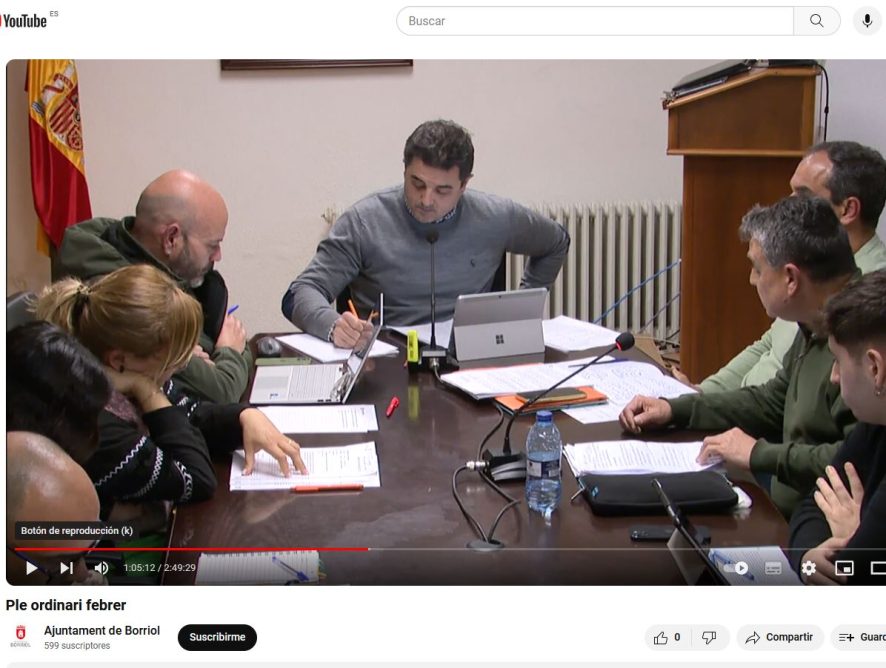Expand the video sharing options via Compartir
Image resolution: width=886 pixels, height=668 pixels.
(780, 637)
